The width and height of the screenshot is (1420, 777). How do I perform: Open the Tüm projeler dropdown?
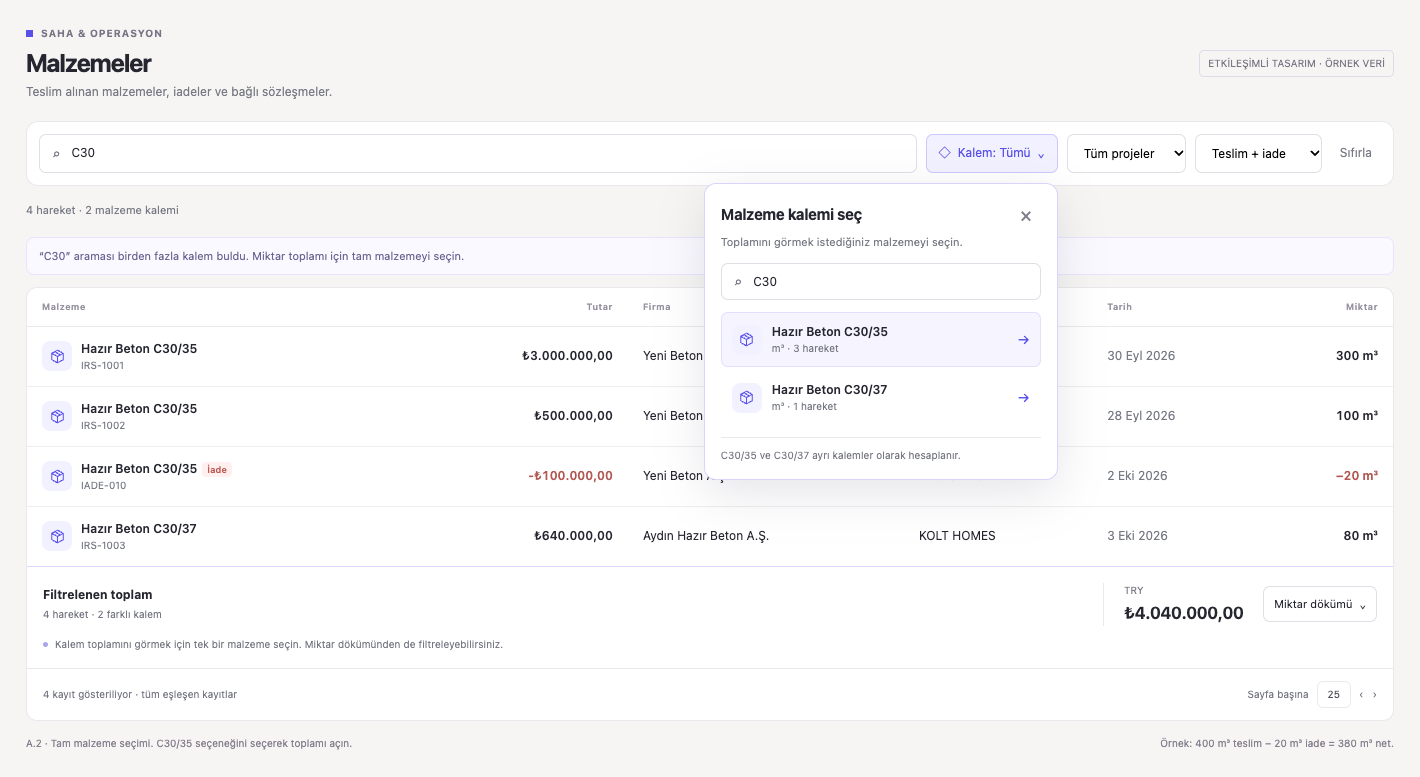coord(1127,153)
